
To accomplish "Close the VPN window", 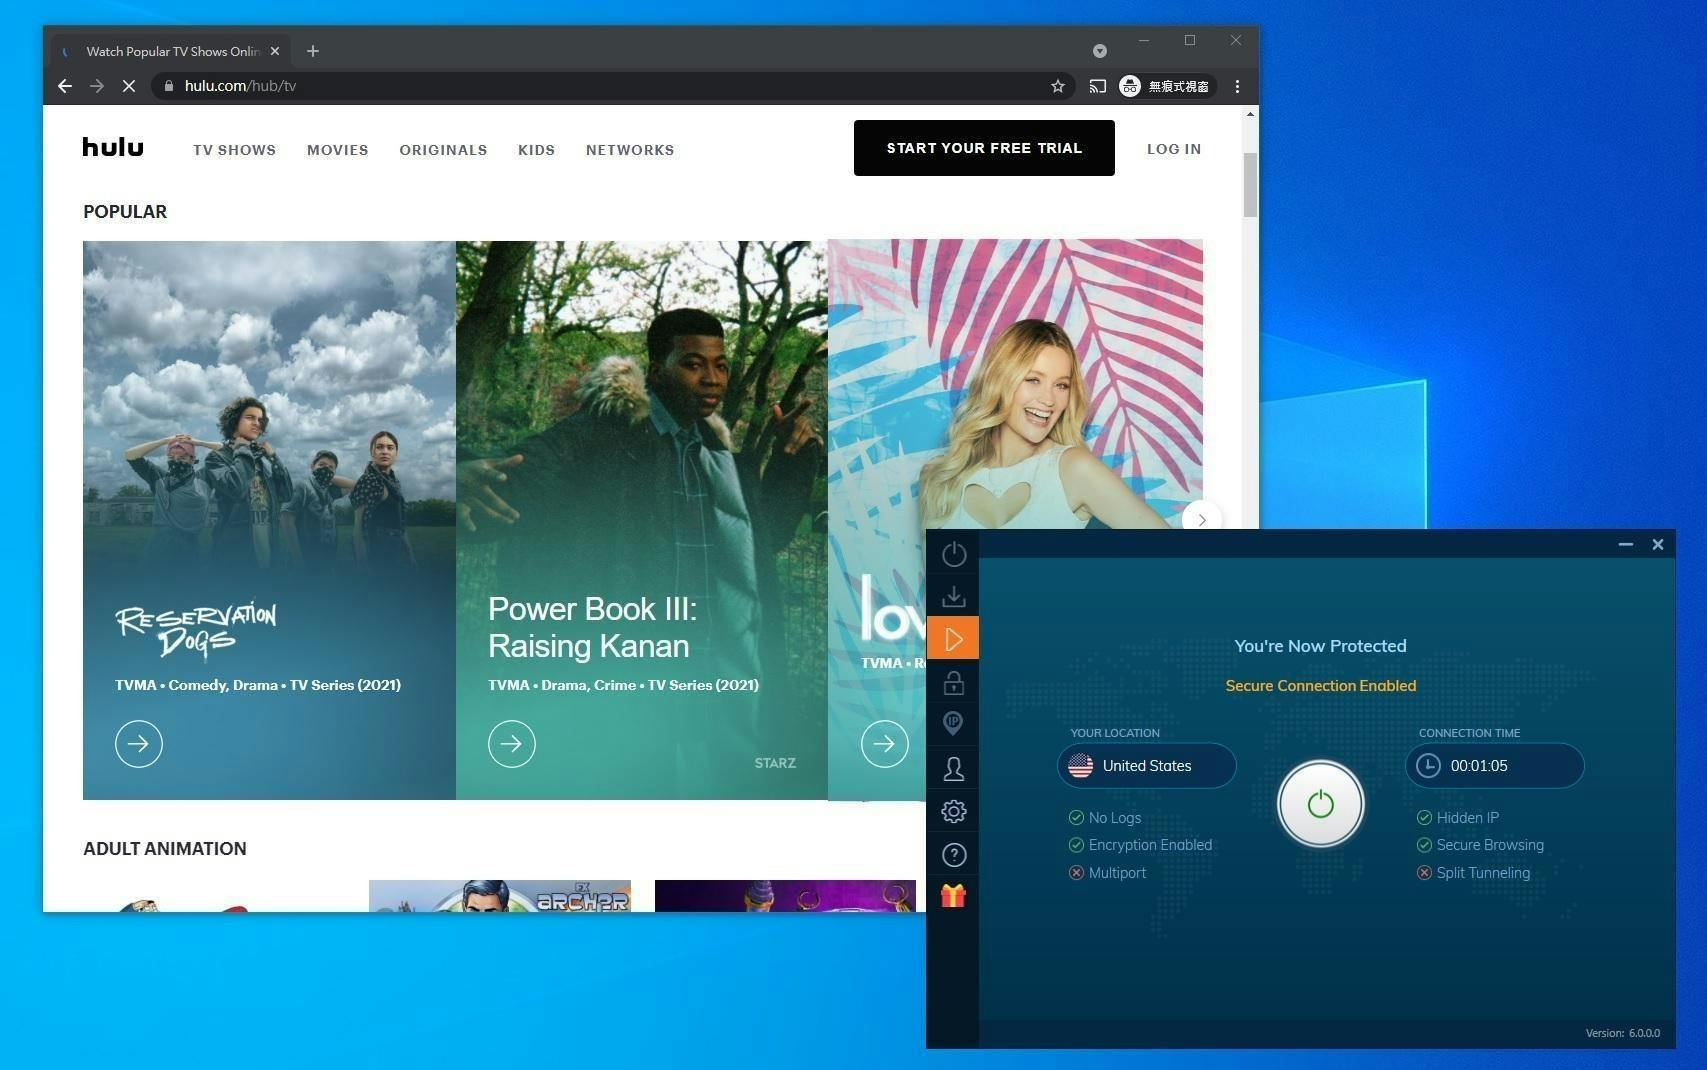I will click(1658, 544).
